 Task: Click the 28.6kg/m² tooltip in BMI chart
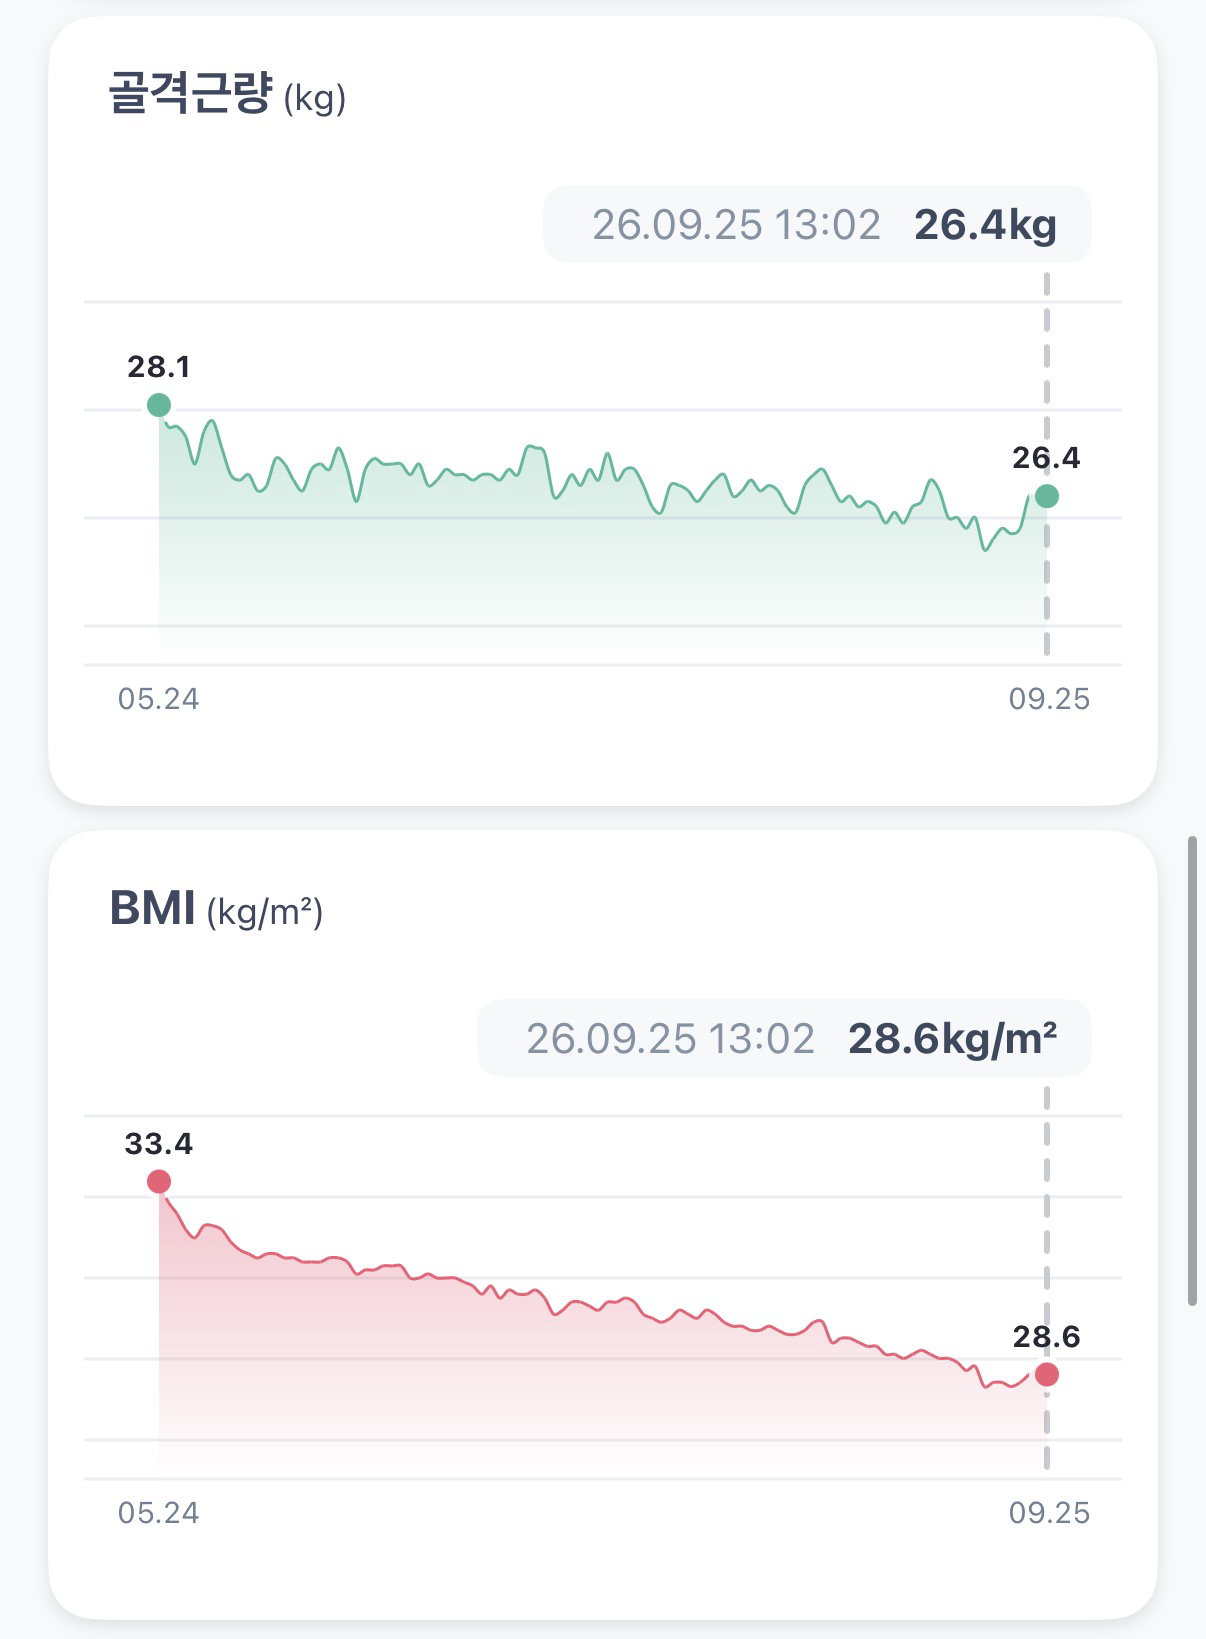784,1038
